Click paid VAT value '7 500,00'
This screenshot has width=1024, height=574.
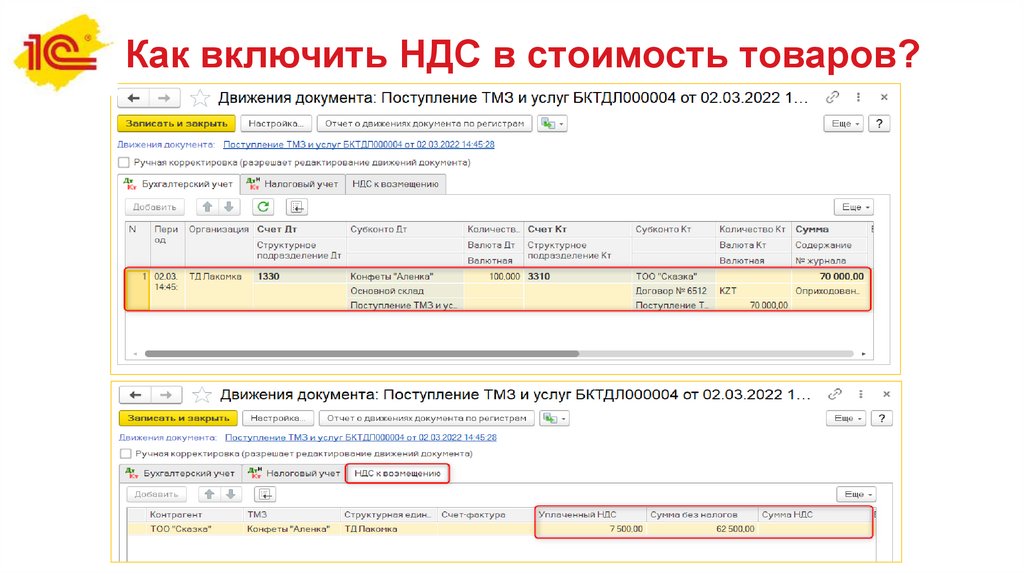[x=591, y=529]
